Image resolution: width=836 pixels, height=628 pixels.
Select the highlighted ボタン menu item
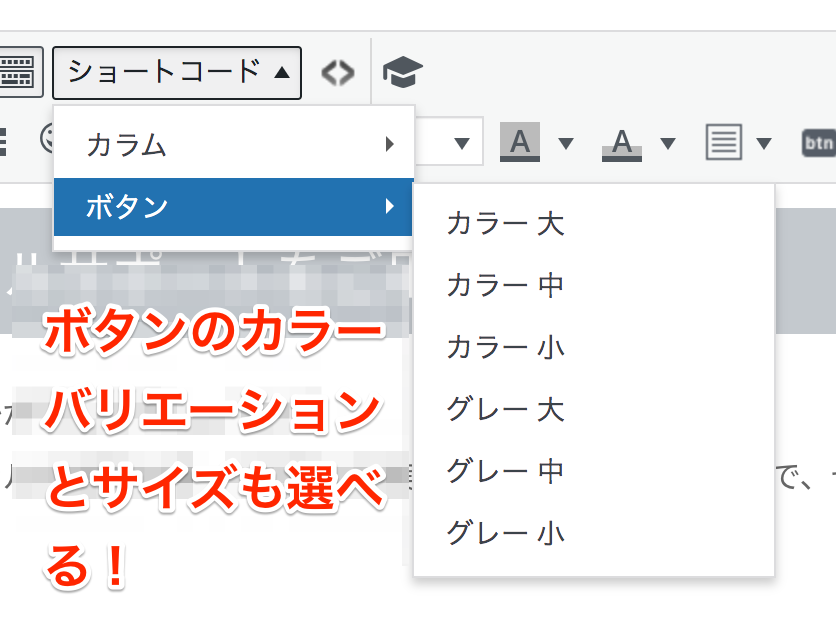point(233,207)
